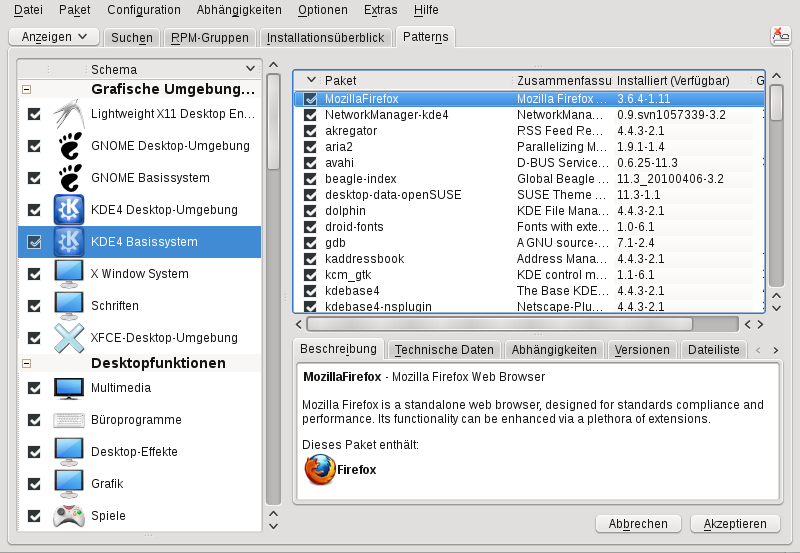Toggle the akregator package checkbox
This screenshot has height=553, width=800.
(311, 132)
